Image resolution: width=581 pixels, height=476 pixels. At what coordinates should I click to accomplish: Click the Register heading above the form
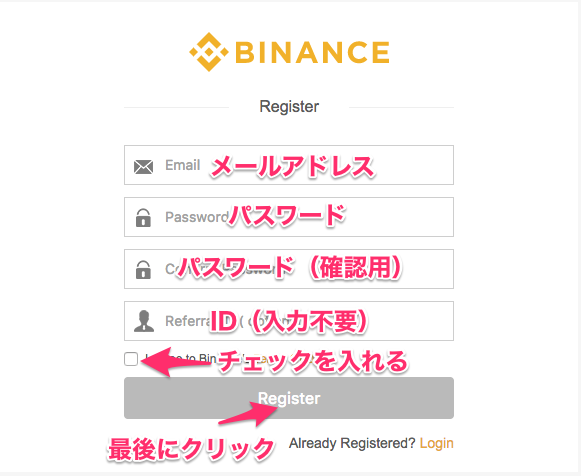pos(289,107)
